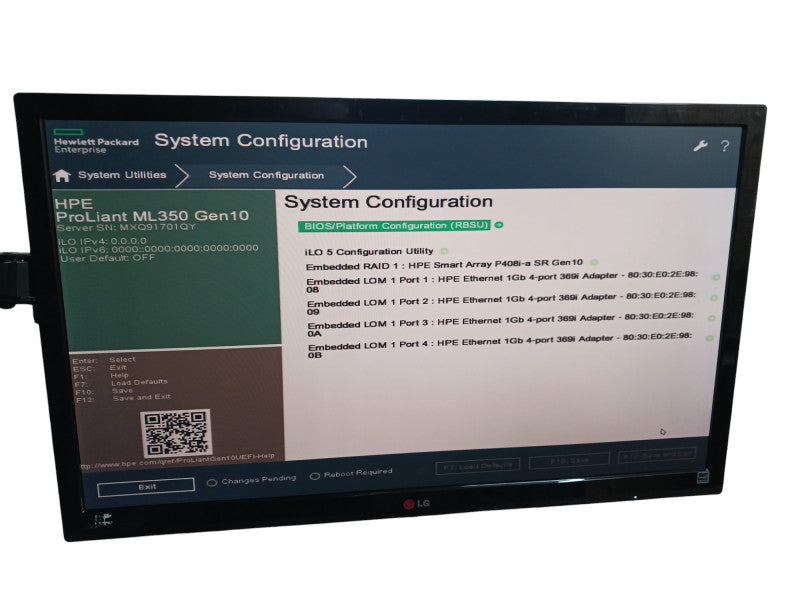This screenshot has width=800, height=600.
Task: Open the hpe.com ProLiantGen10UEFI-Help URL
Action: click(x=178, y=461)
